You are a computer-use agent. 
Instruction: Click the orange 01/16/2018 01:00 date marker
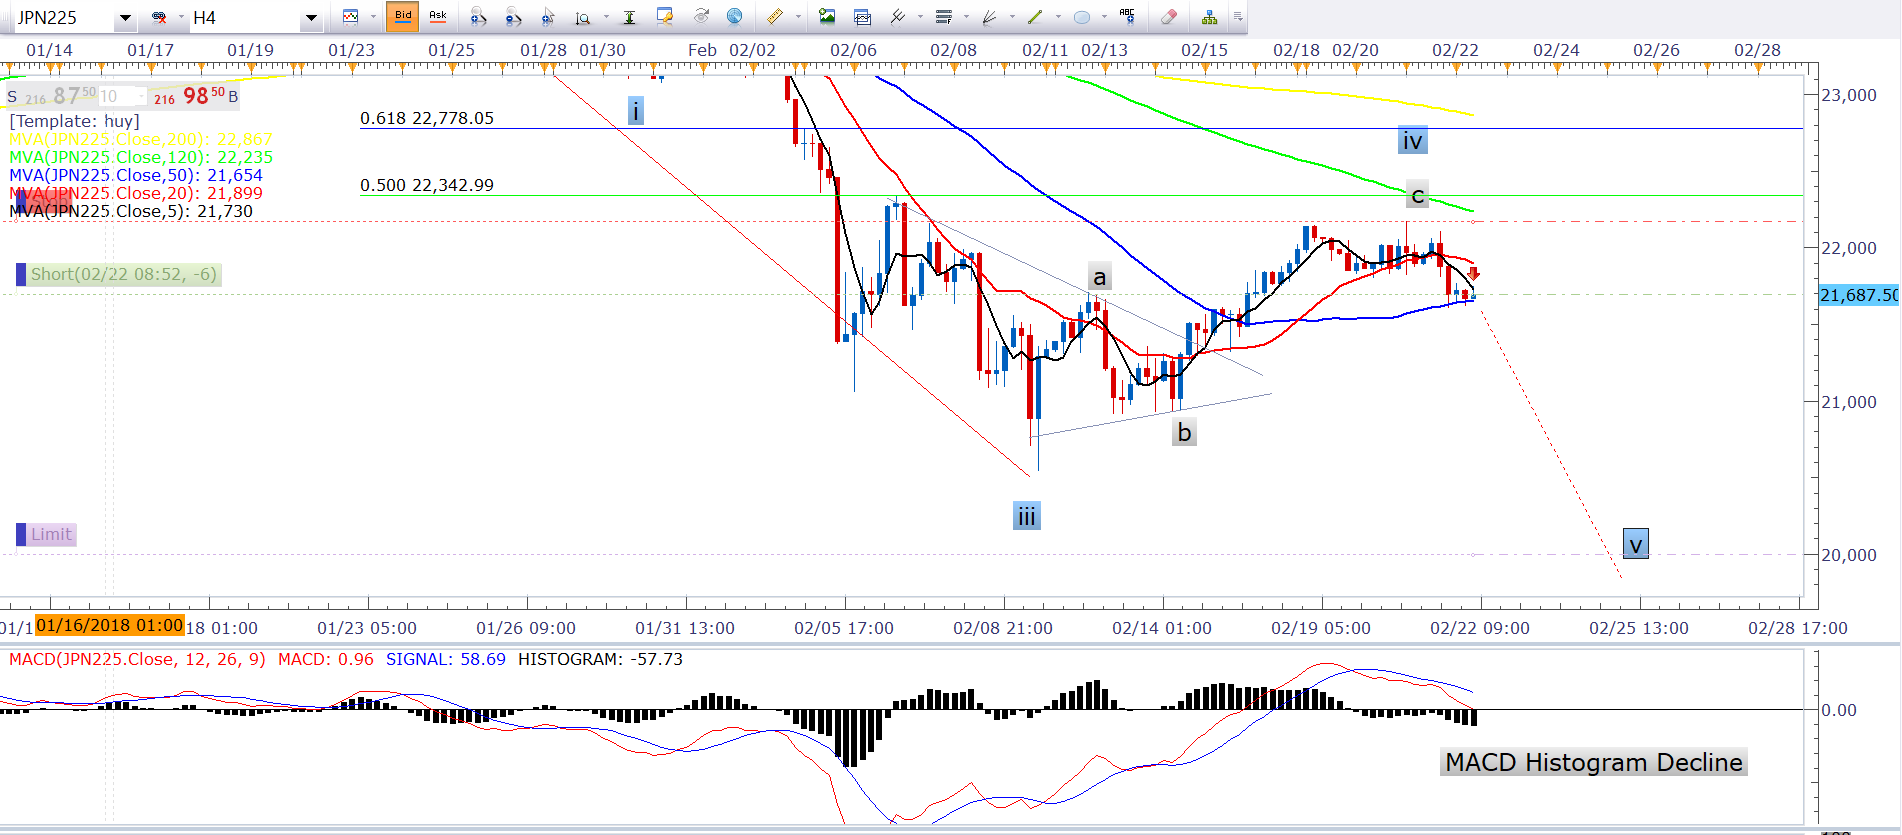pos(110,626)
